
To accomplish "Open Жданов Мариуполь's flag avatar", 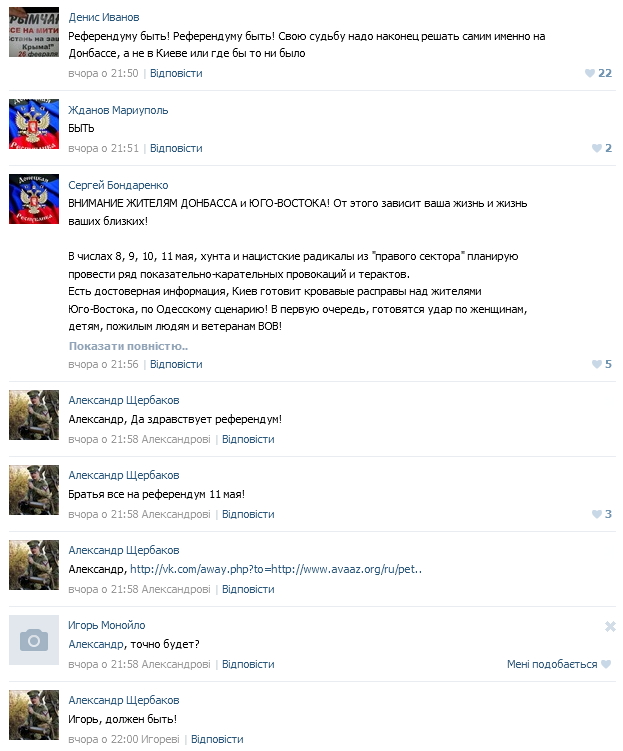I will coord(34,124).
